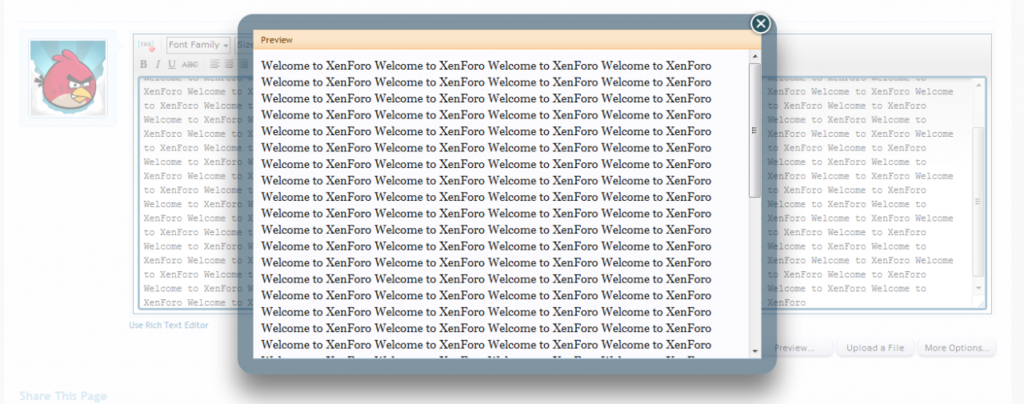Image resolution: width=1024 pixels, height=404 pixels.
Task: Toggle Italic formatting in editor
Action: (158, 64)
